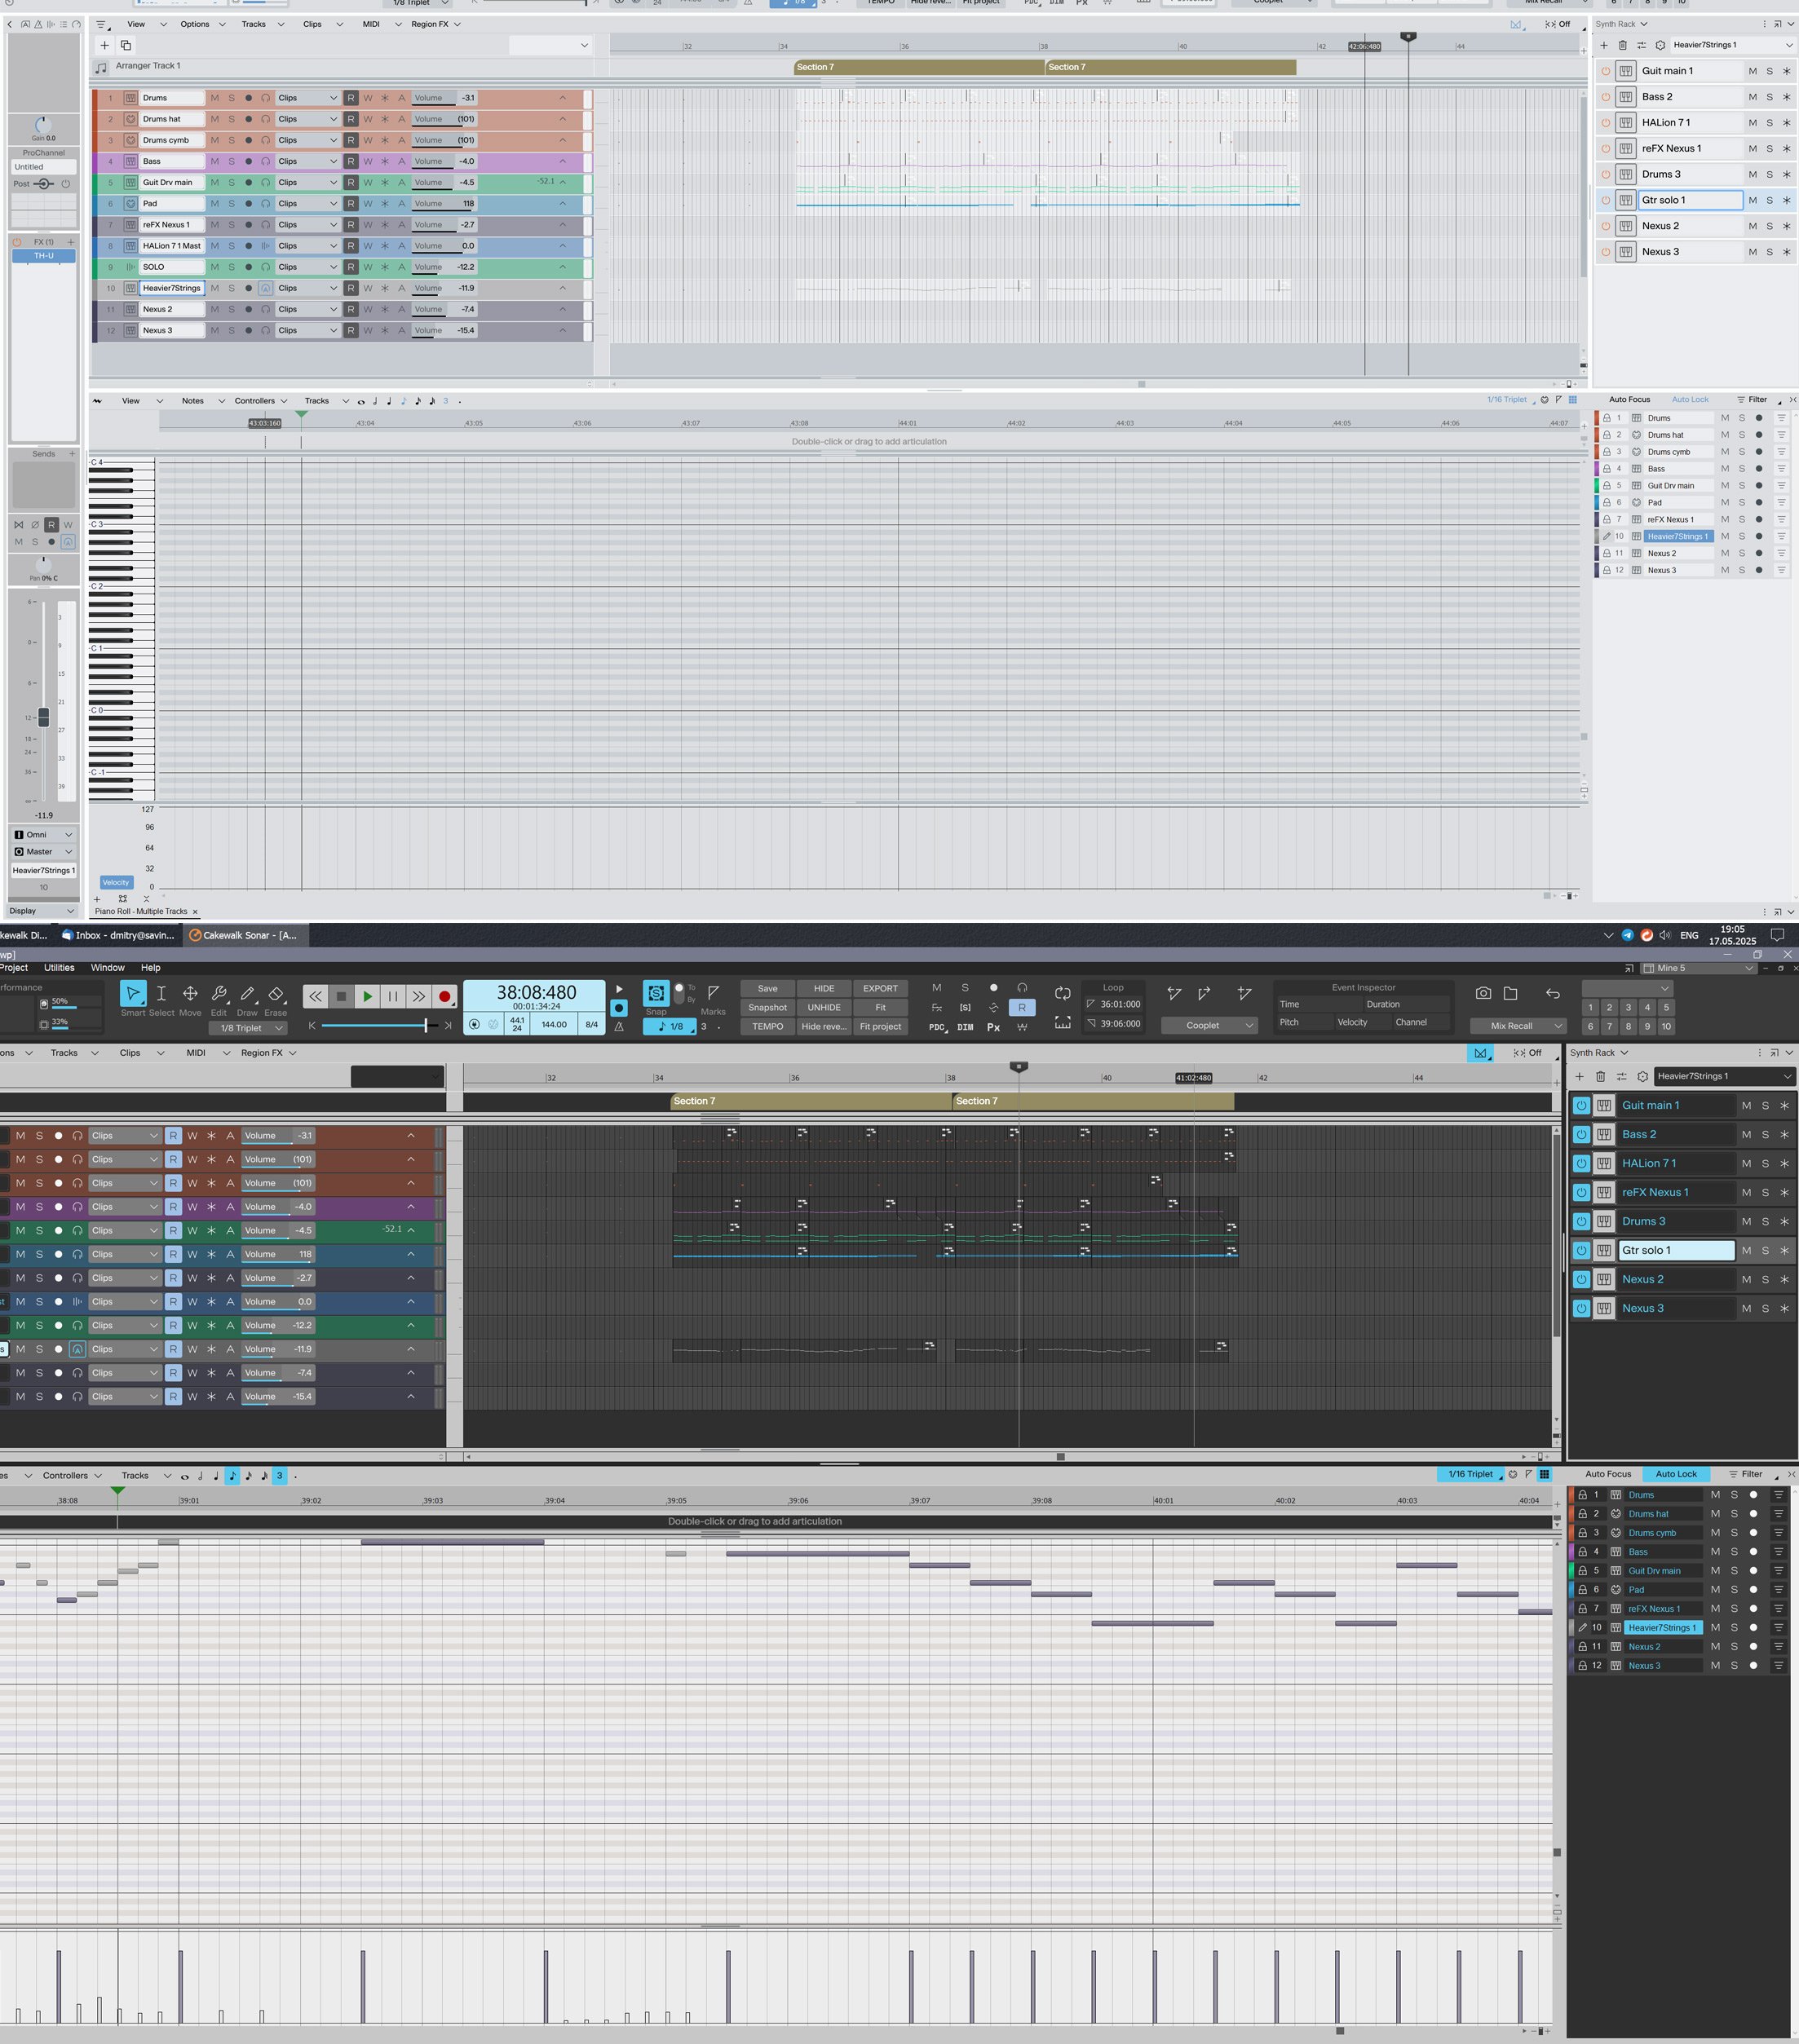Click the EXPORT button
This screenshot has width=1799, height=2044.
(x=880, y=988)
